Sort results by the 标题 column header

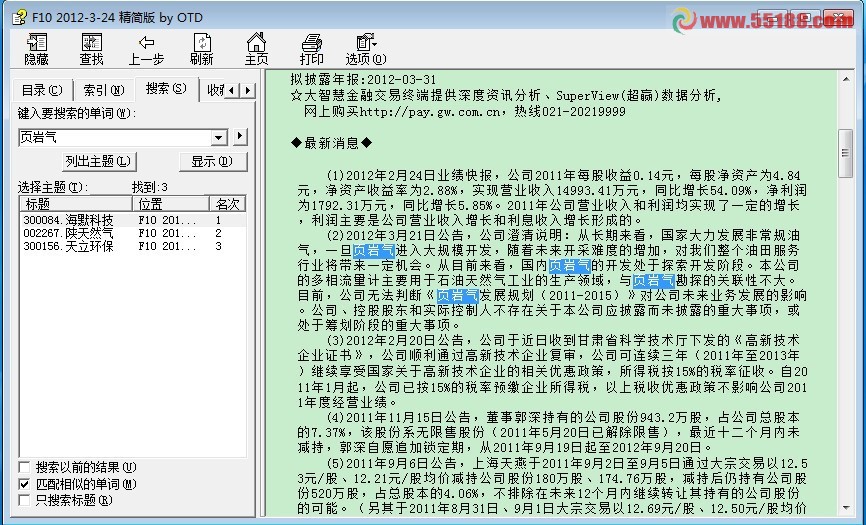[76, 204]
